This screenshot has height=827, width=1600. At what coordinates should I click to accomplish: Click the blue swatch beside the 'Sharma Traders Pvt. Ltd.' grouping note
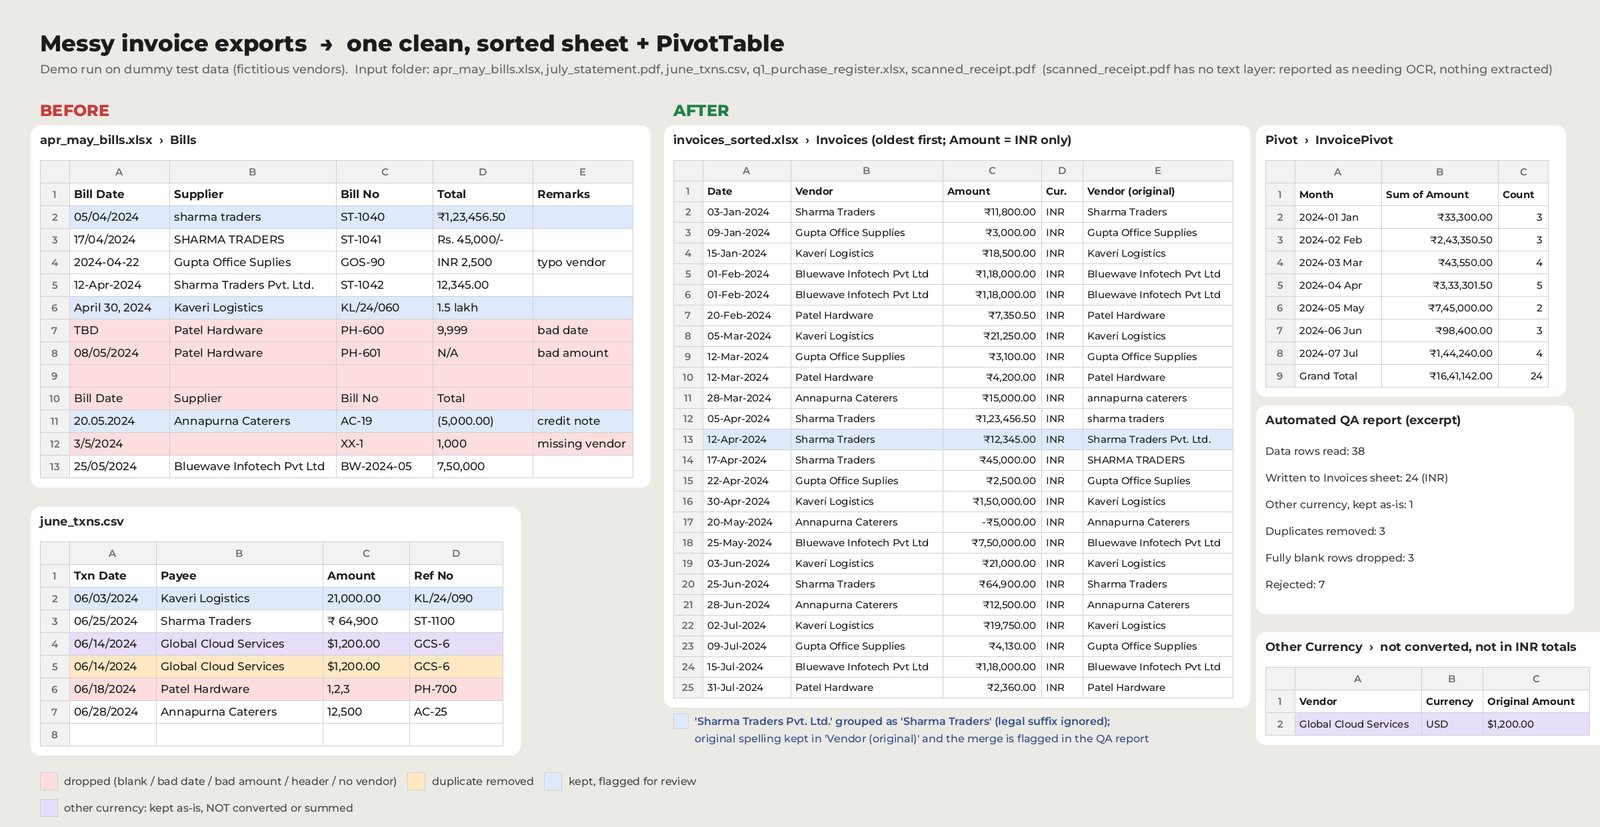click(681, 721)
